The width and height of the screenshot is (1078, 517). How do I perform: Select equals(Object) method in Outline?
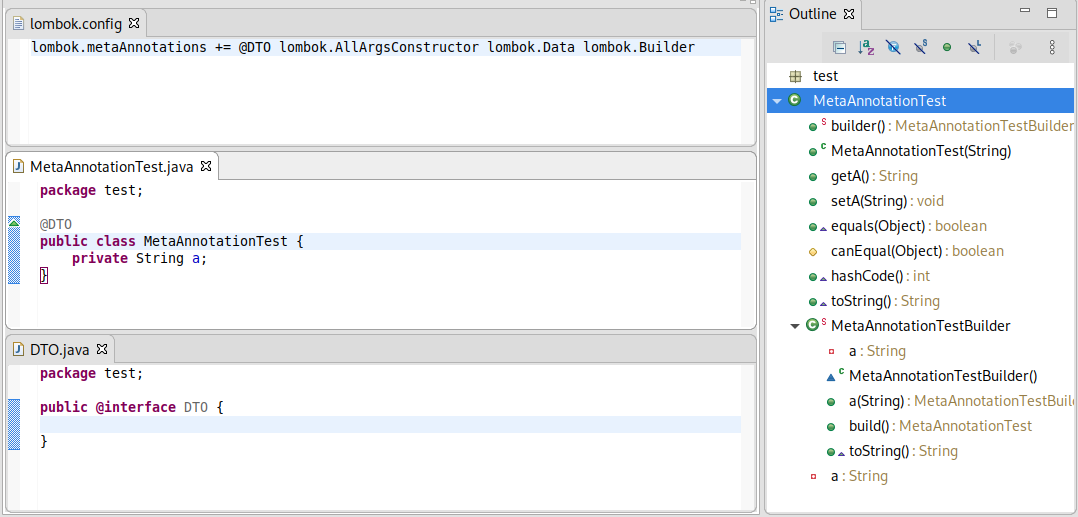click(909, 226)
